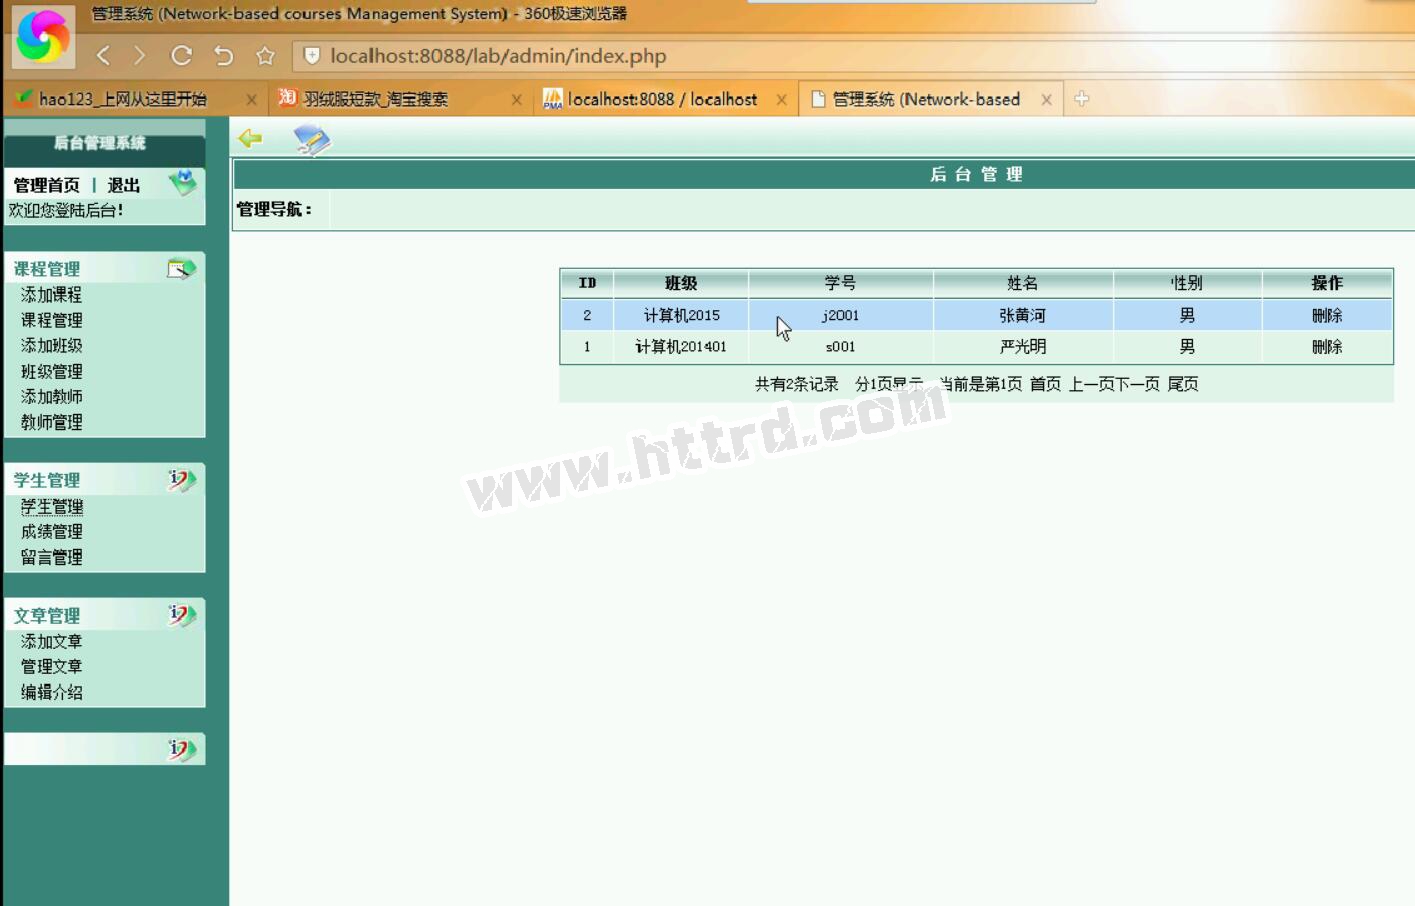Click the 班级 column header
1415x906 pixels.
pyautogui.click(x=681, y=284)
